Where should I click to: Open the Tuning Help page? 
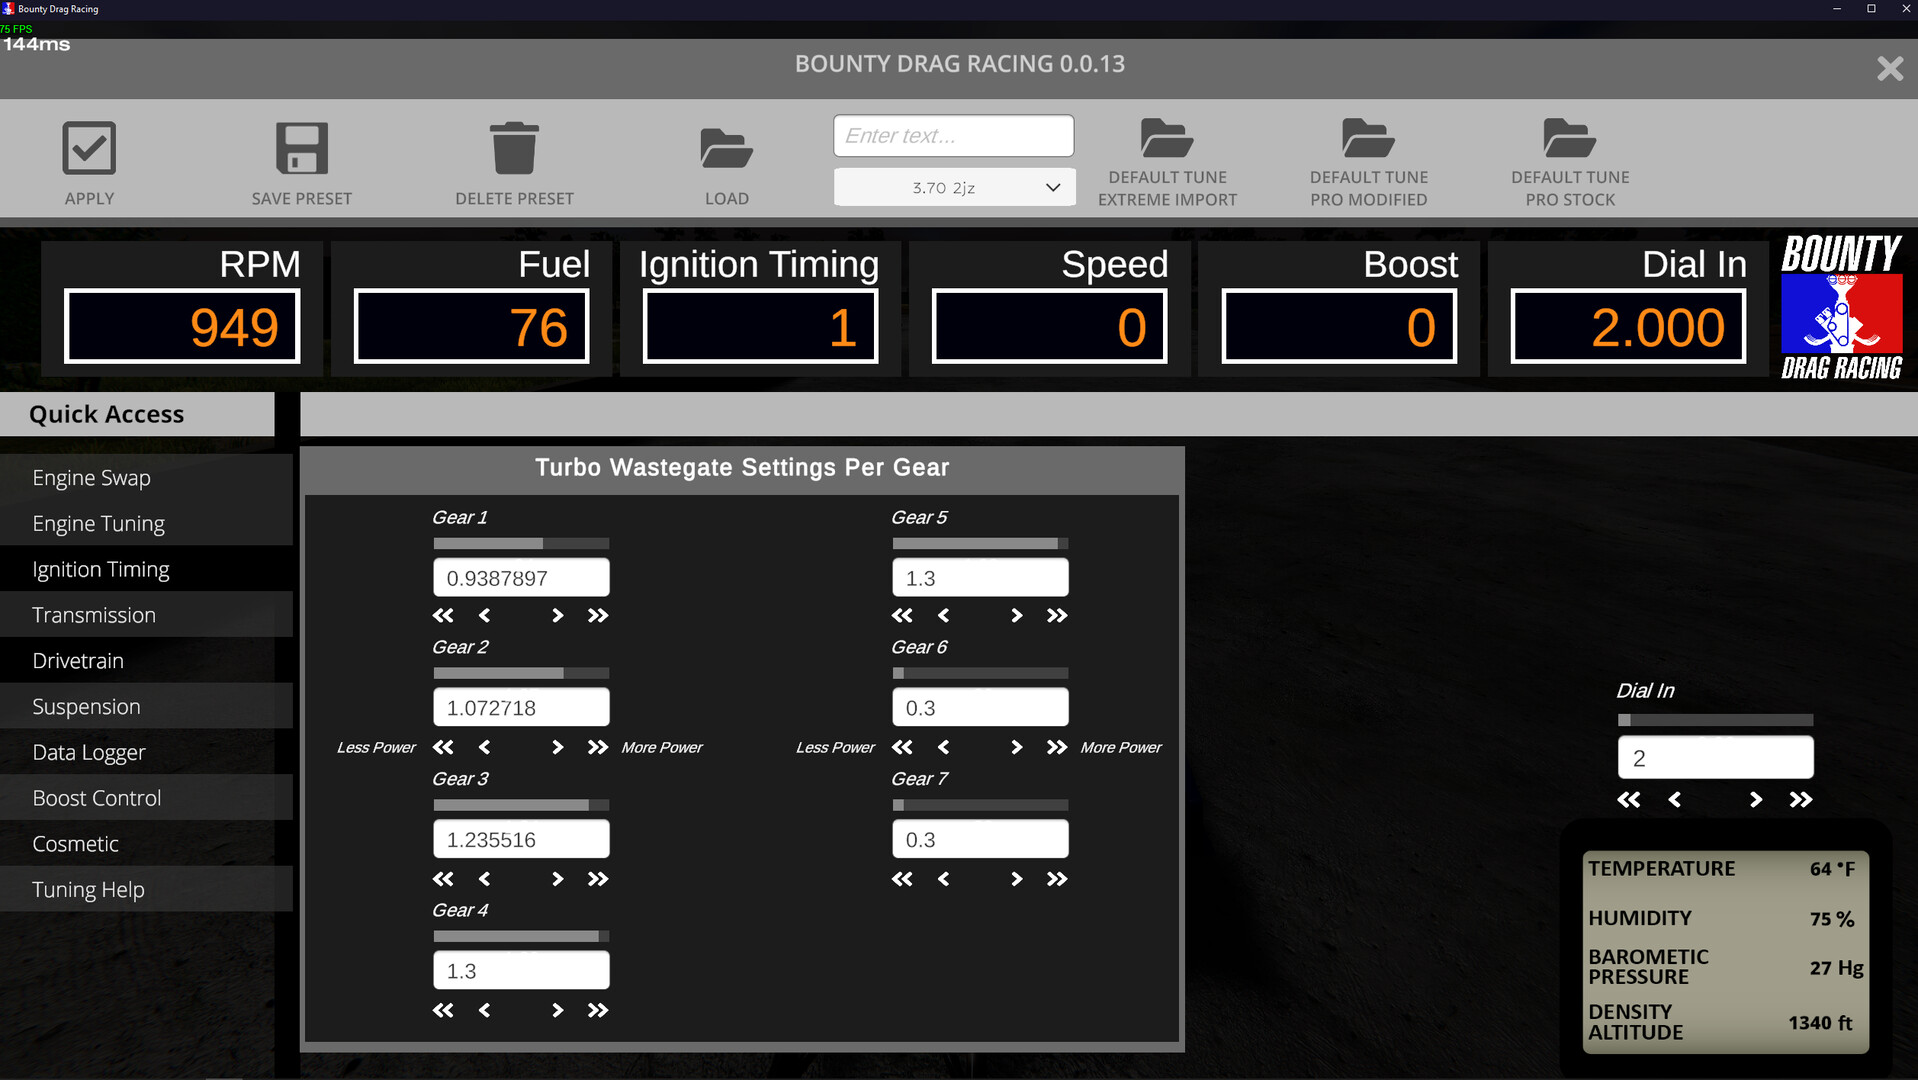pos(87,889)
